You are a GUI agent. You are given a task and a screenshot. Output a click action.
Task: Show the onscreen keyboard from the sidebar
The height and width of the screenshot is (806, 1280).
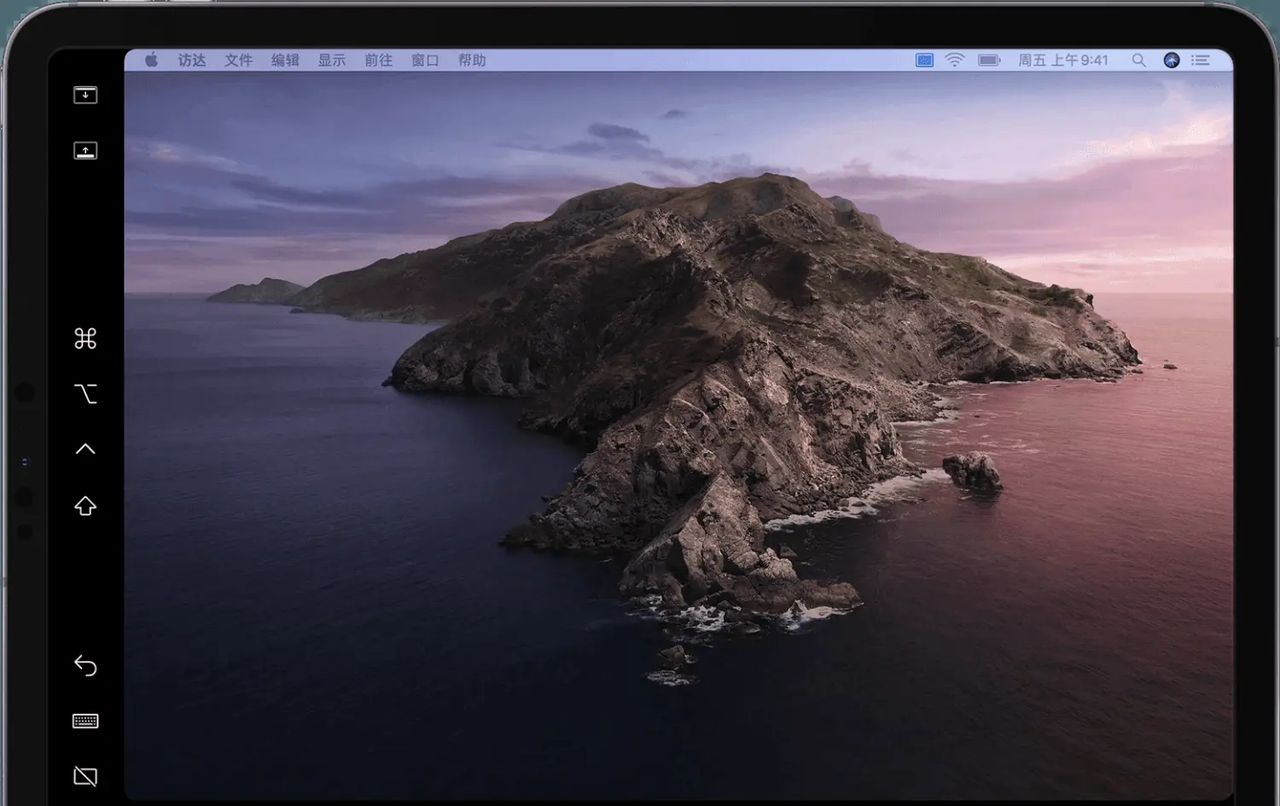85,721
